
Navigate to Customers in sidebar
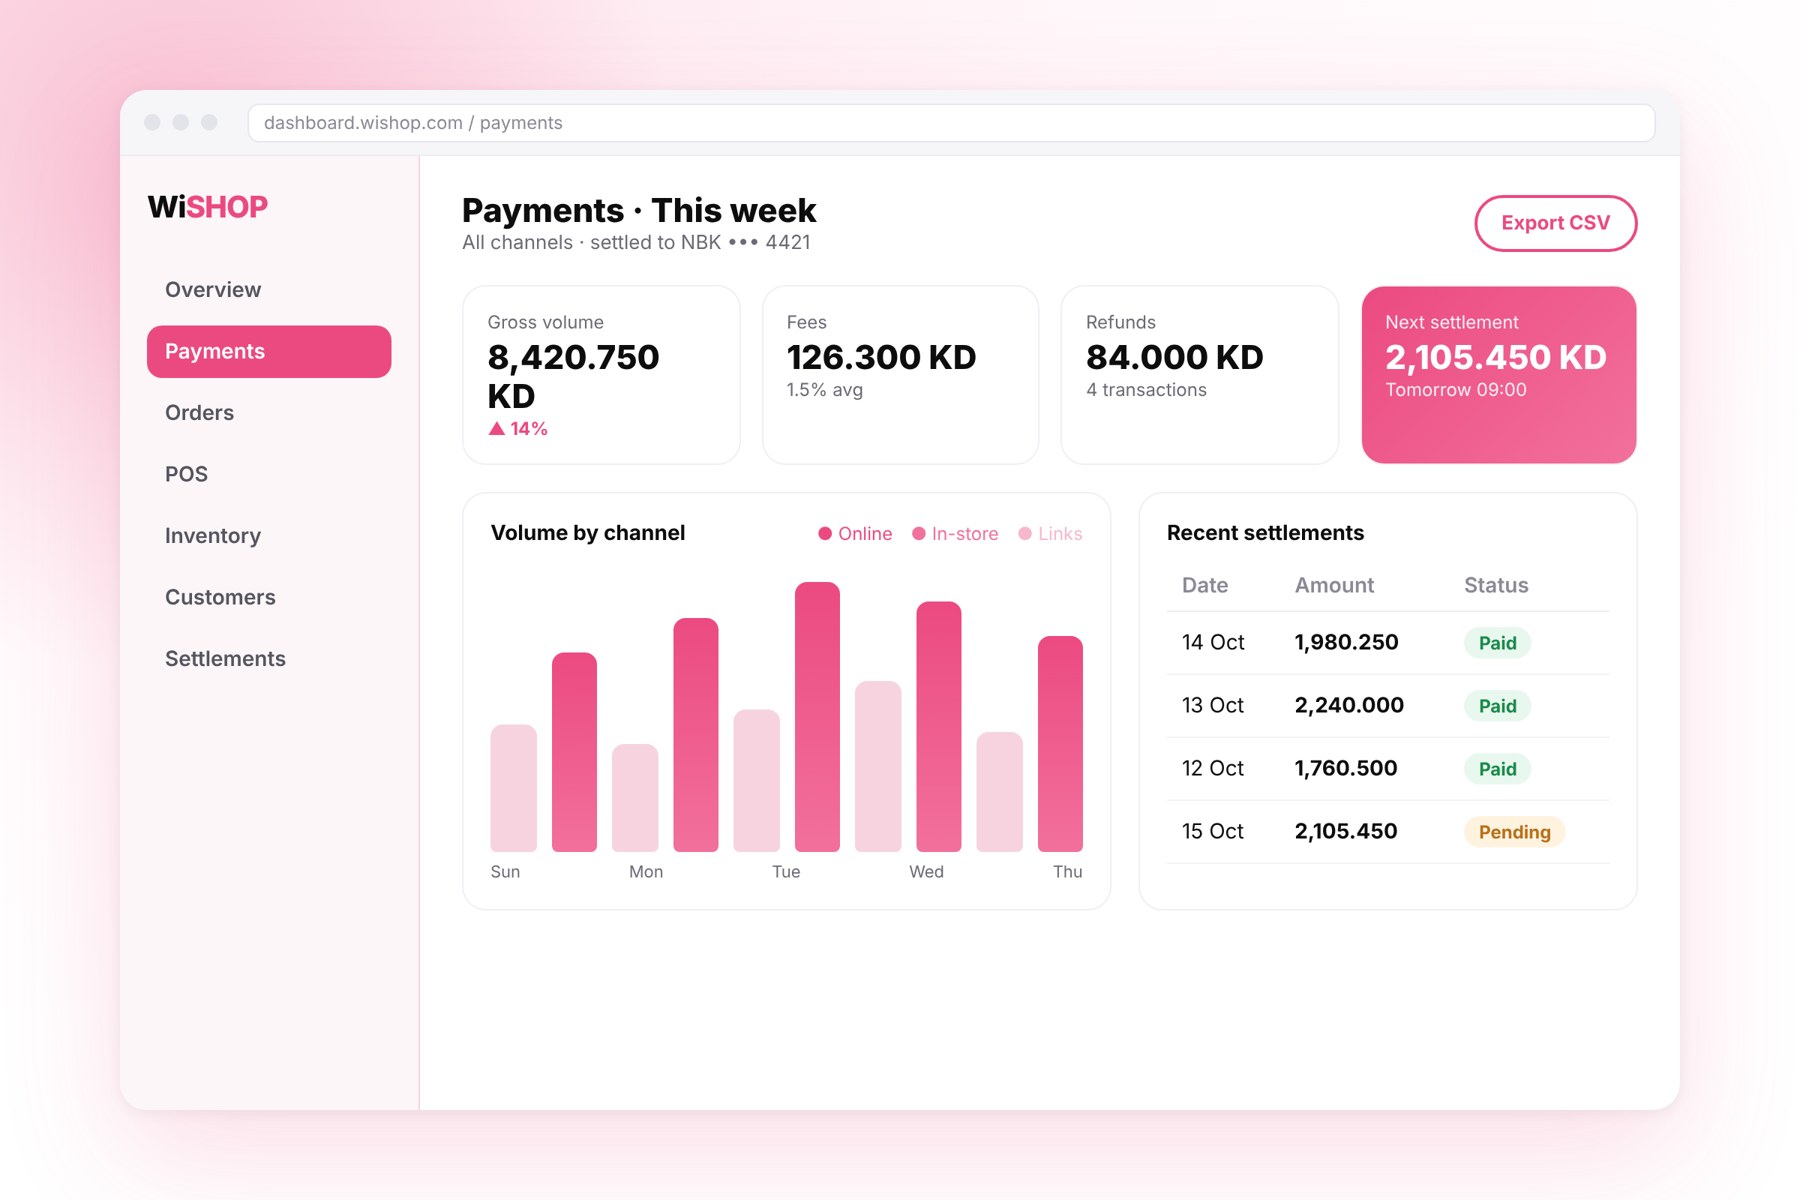coord(268,597)
